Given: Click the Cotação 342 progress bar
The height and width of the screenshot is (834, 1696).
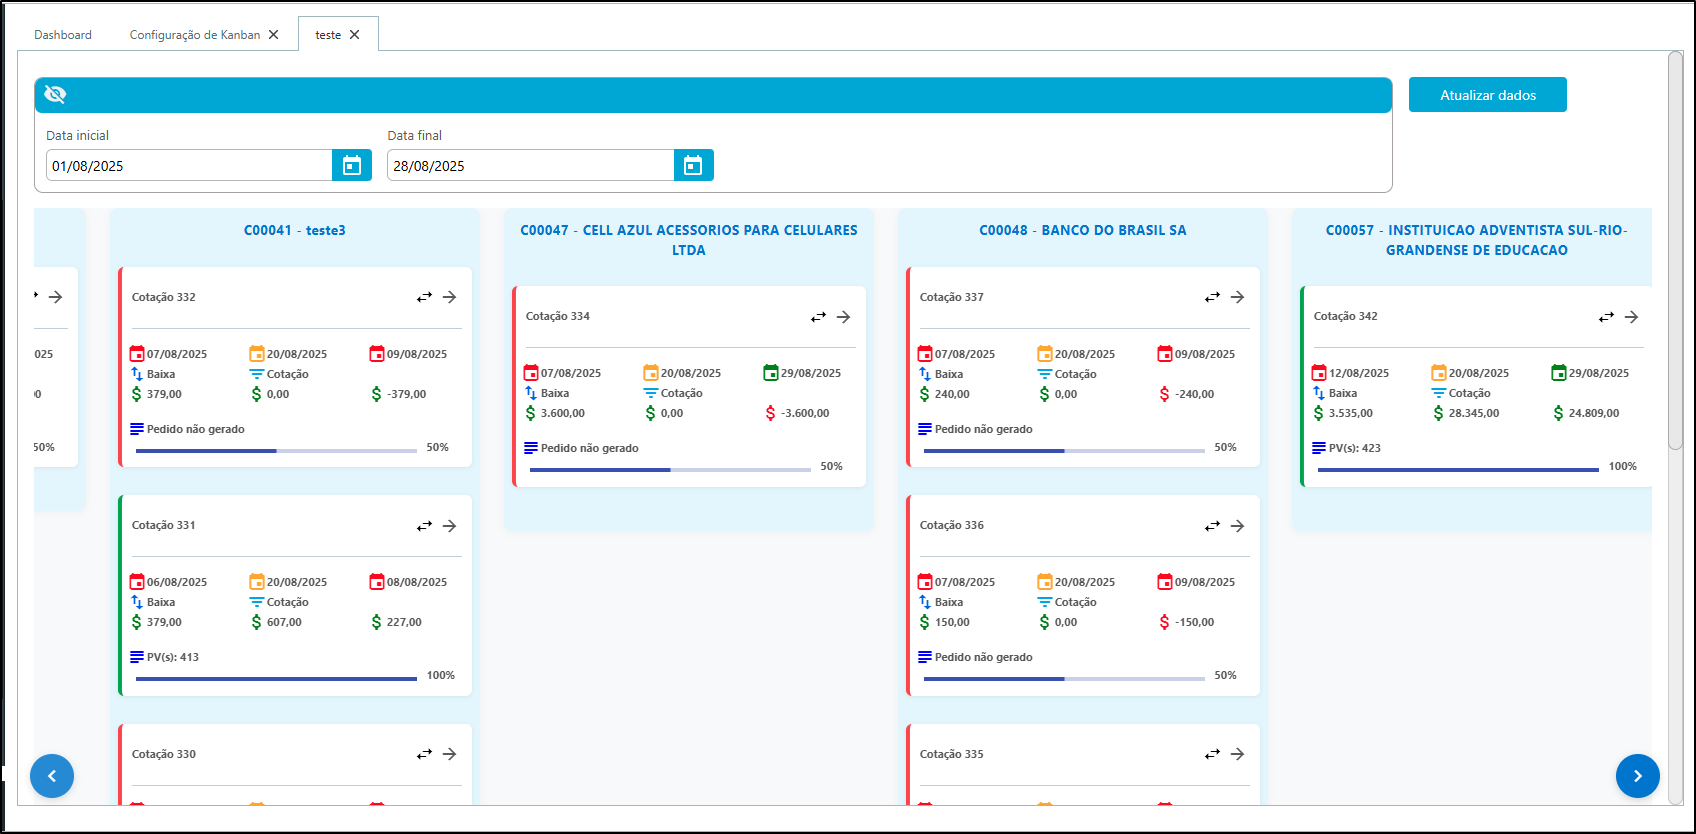Looking at the screenshot, I should tap(1458, 470).
